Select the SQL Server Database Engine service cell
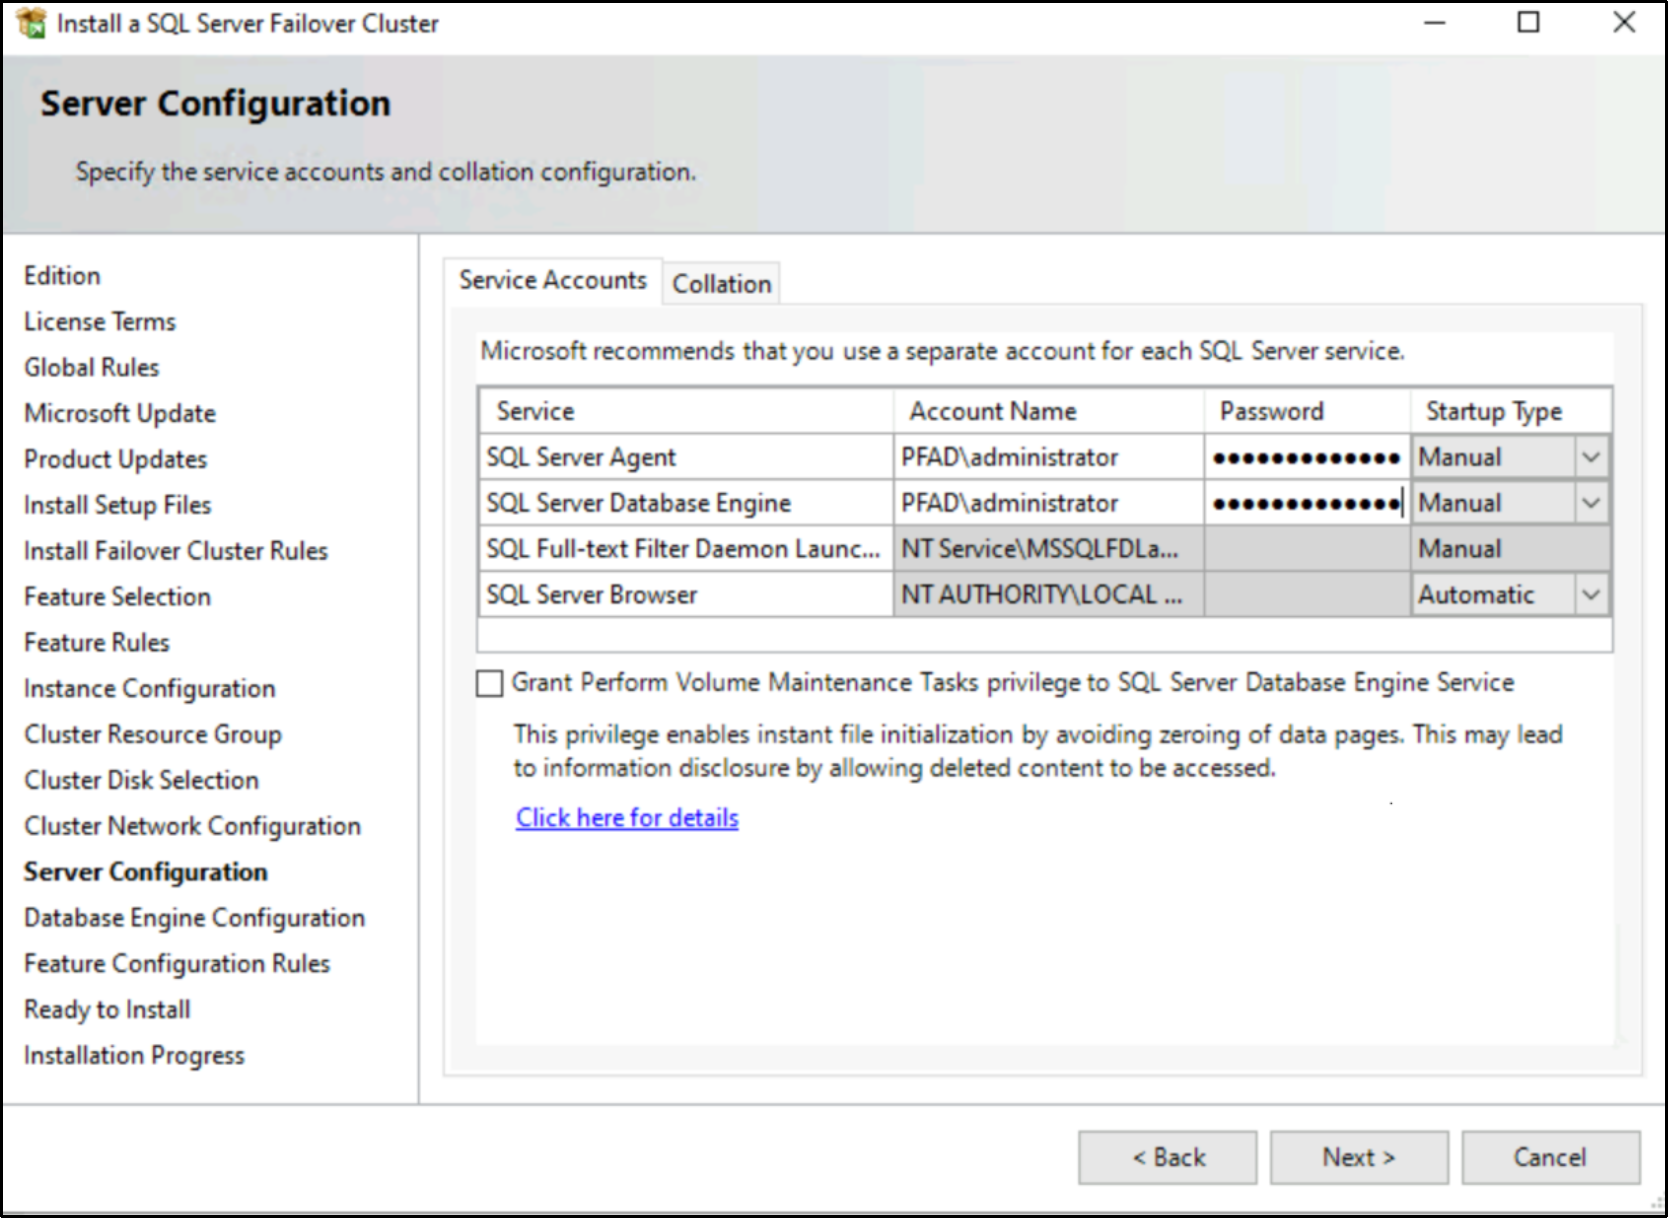 point(686,504)
